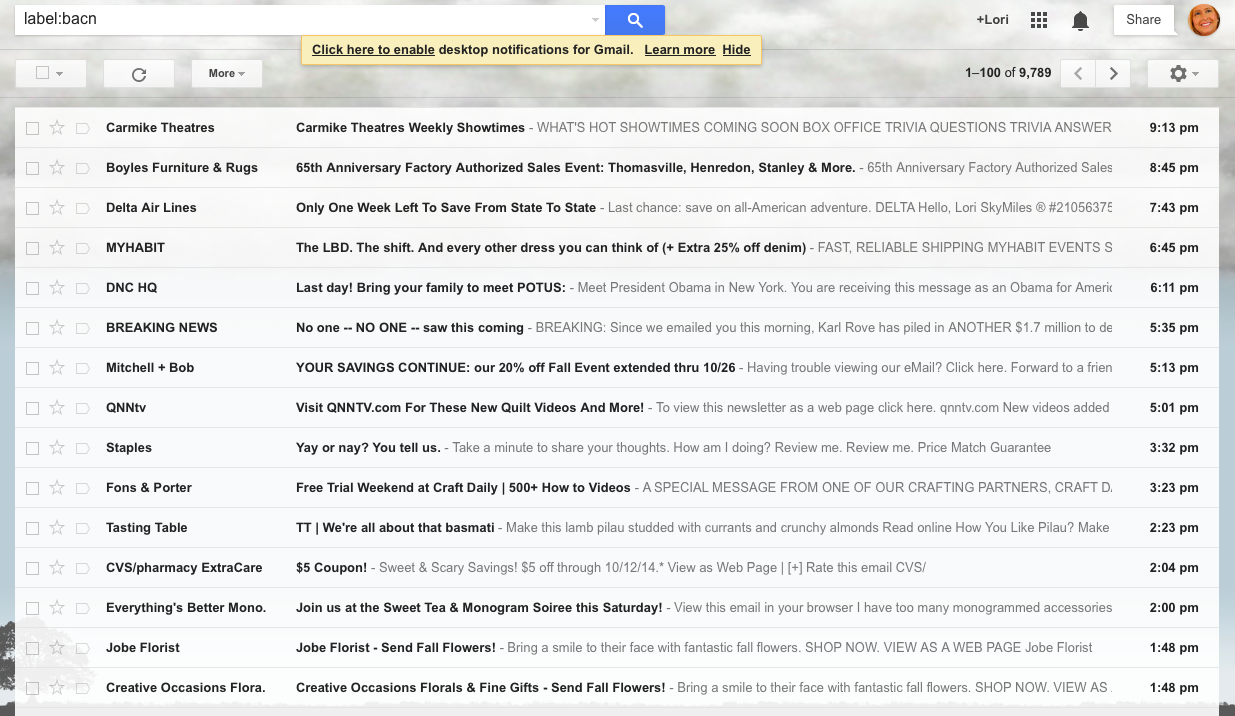Open the '$5 Coupon!' email
This screenshot has height=716, width=1235.
click(x=331, y=567)
